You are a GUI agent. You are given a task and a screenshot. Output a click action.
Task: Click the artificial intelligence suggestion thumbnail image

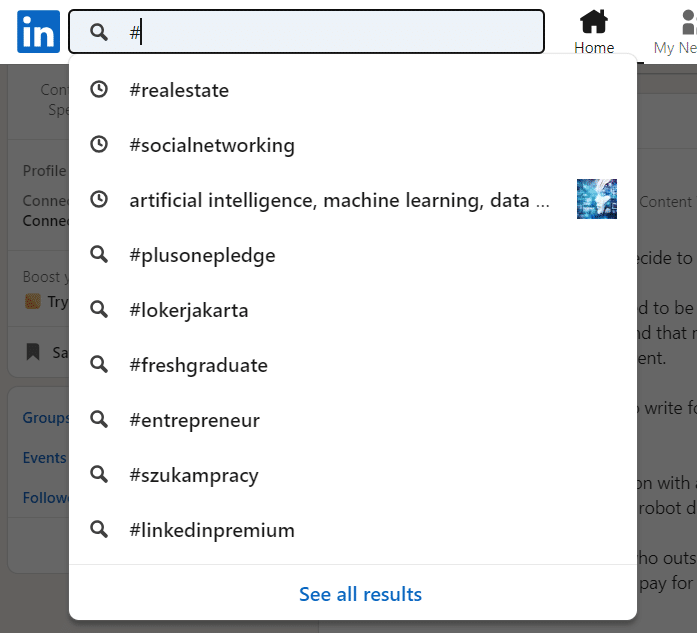click(597, 199)
